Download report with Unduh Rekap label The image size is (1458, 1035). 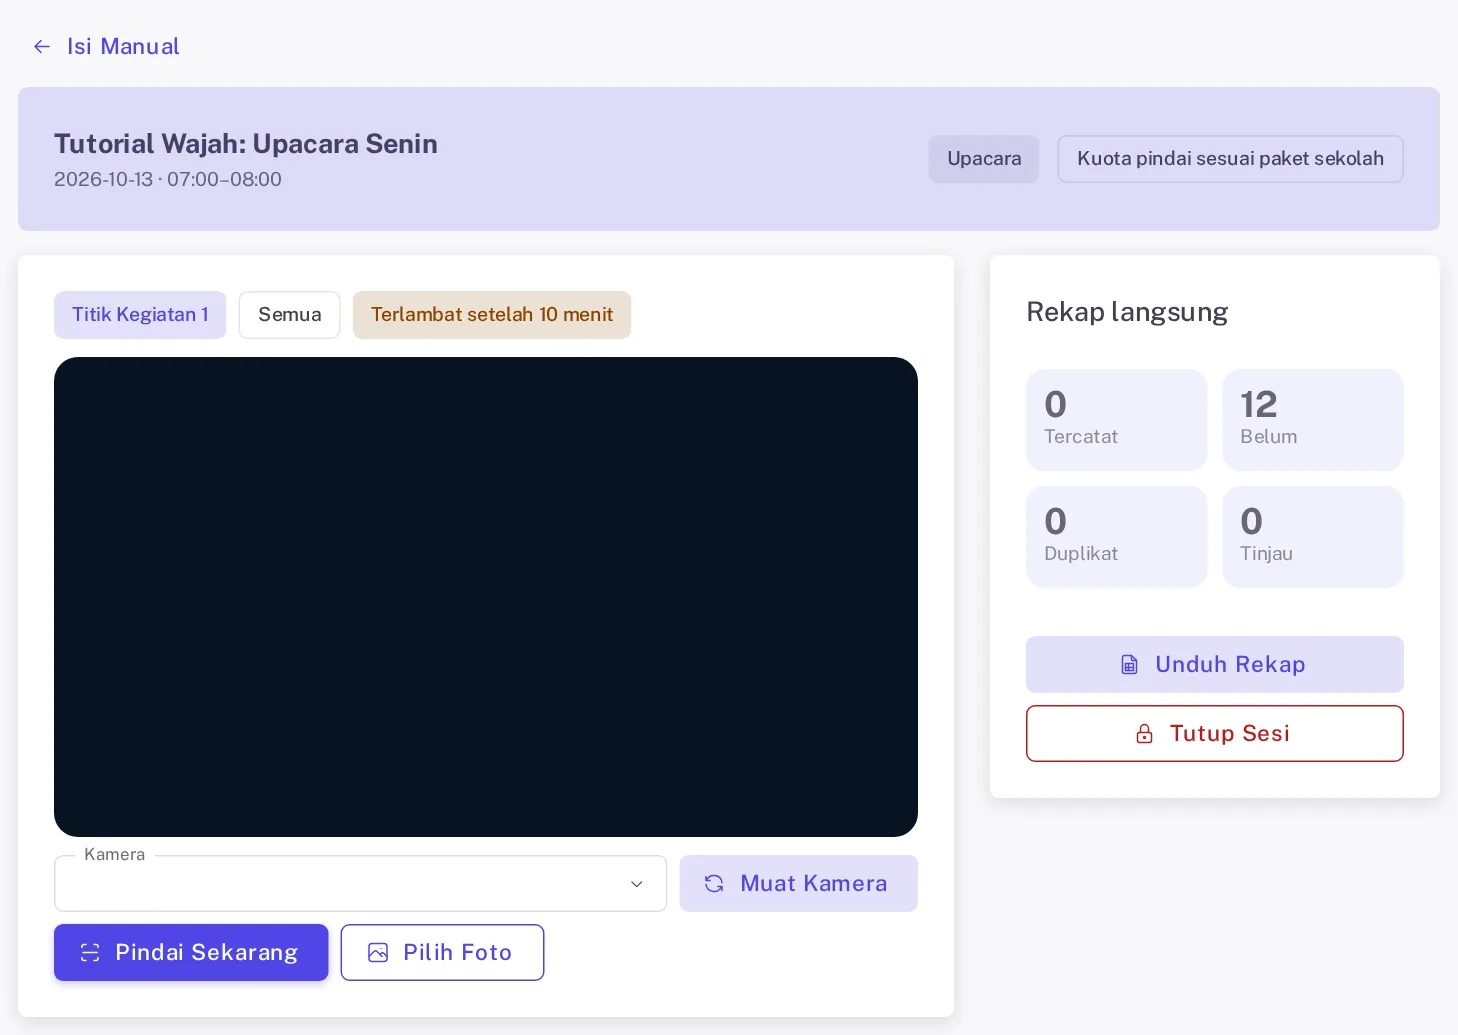tap(1230, 665)
